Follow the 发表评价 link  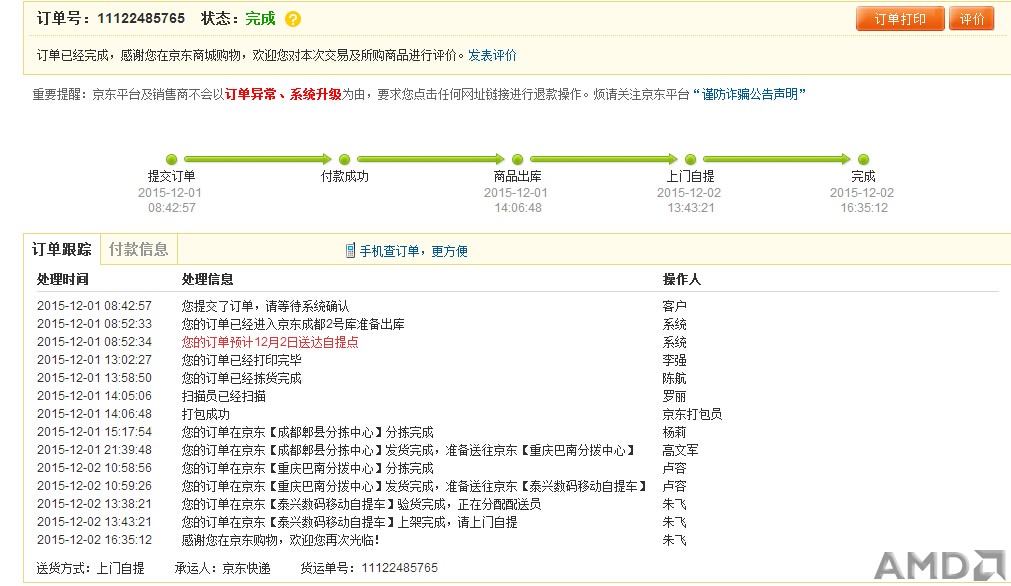[x=492, y=55]
